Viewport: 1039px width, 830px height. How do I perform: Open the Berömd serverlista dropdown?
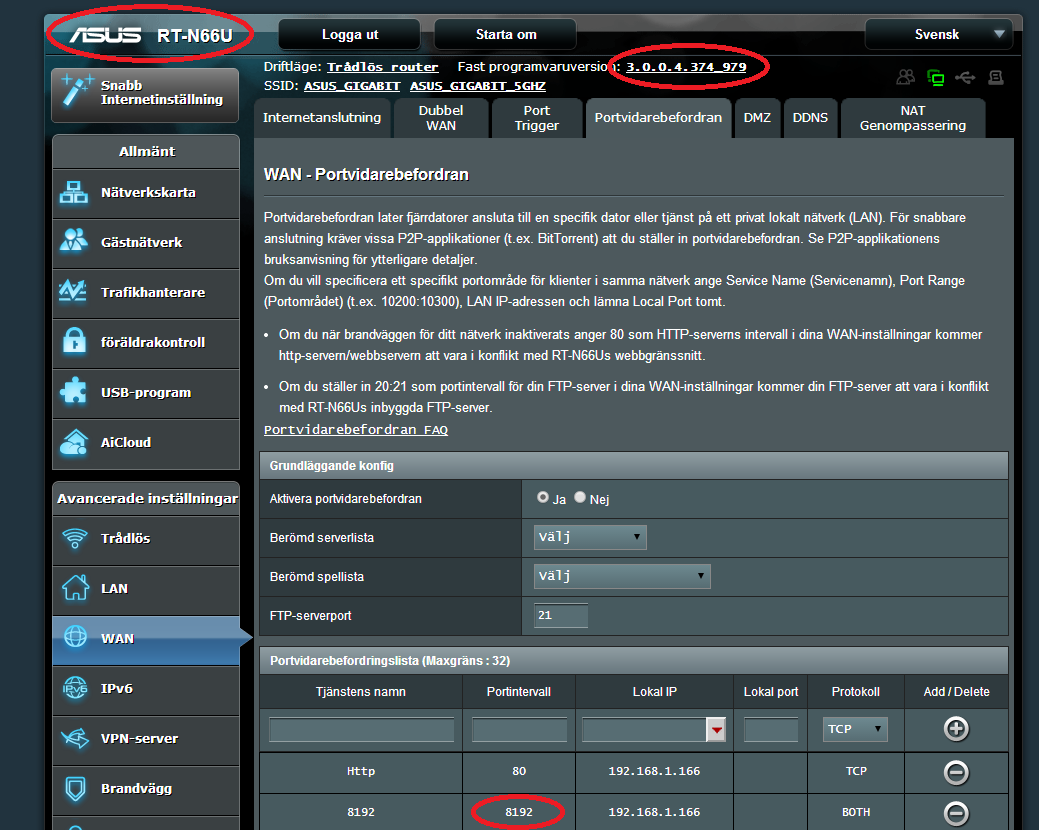pyautogui.click(x=590, y=537)
